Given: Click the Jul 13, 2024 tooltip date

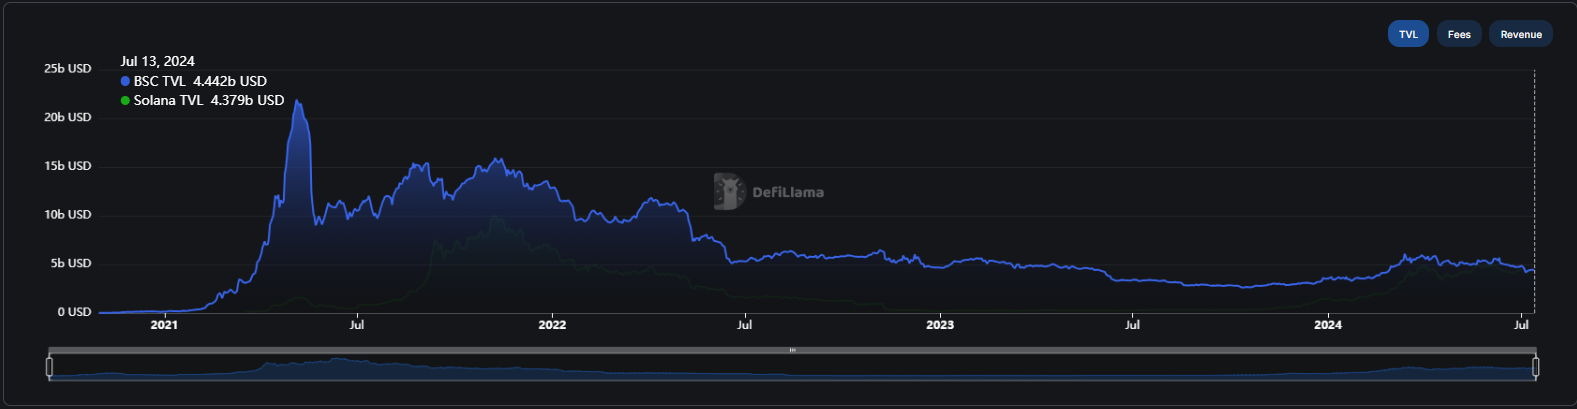Looking at the screenshot, I should point(157,61).
